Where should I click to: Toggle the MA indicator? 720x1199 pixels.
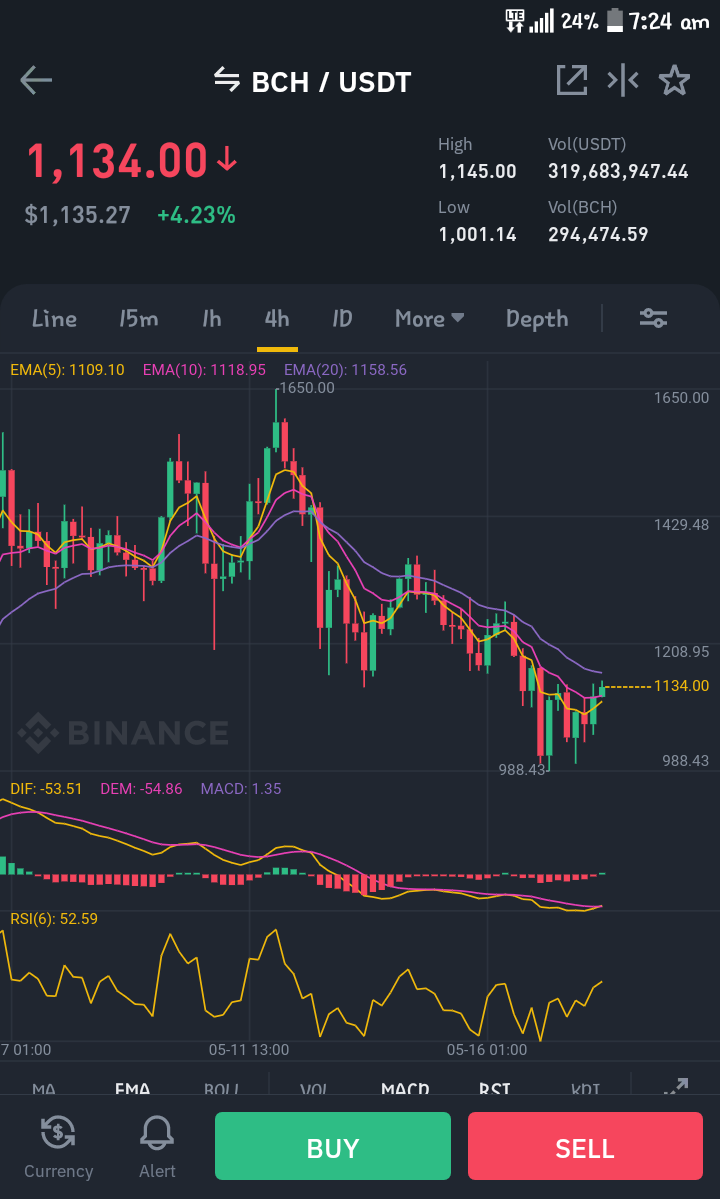click(44, 1088)
